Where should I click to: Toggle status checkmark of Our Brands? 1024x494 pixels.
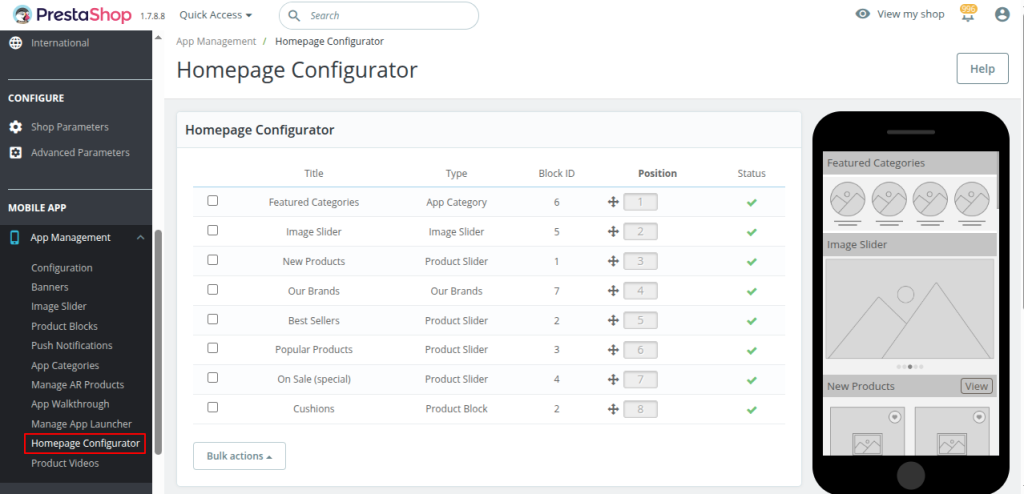752,291
